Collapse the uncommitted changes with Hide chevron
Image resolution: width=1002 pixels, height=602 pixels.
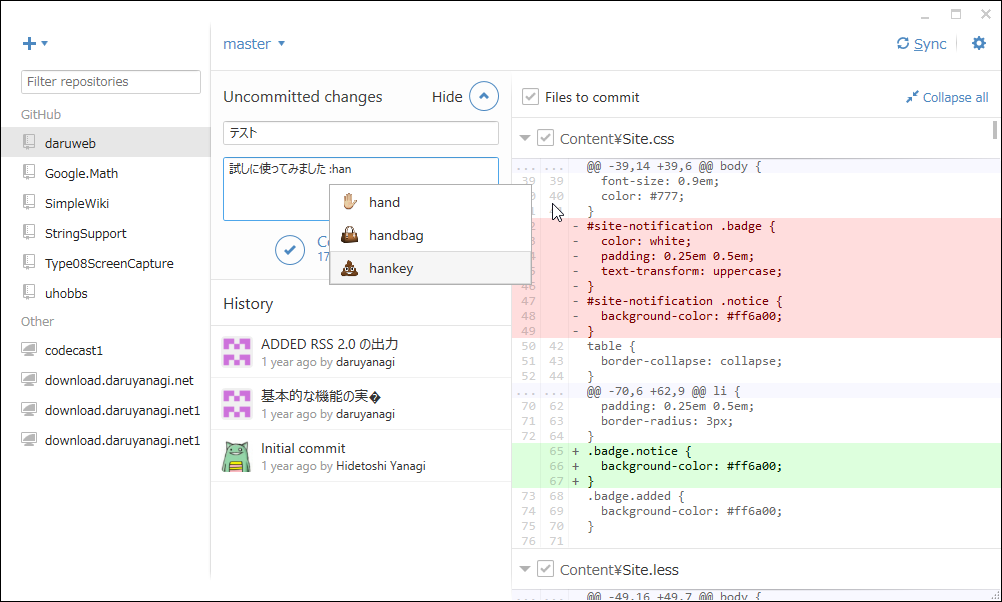pos(484,97)
